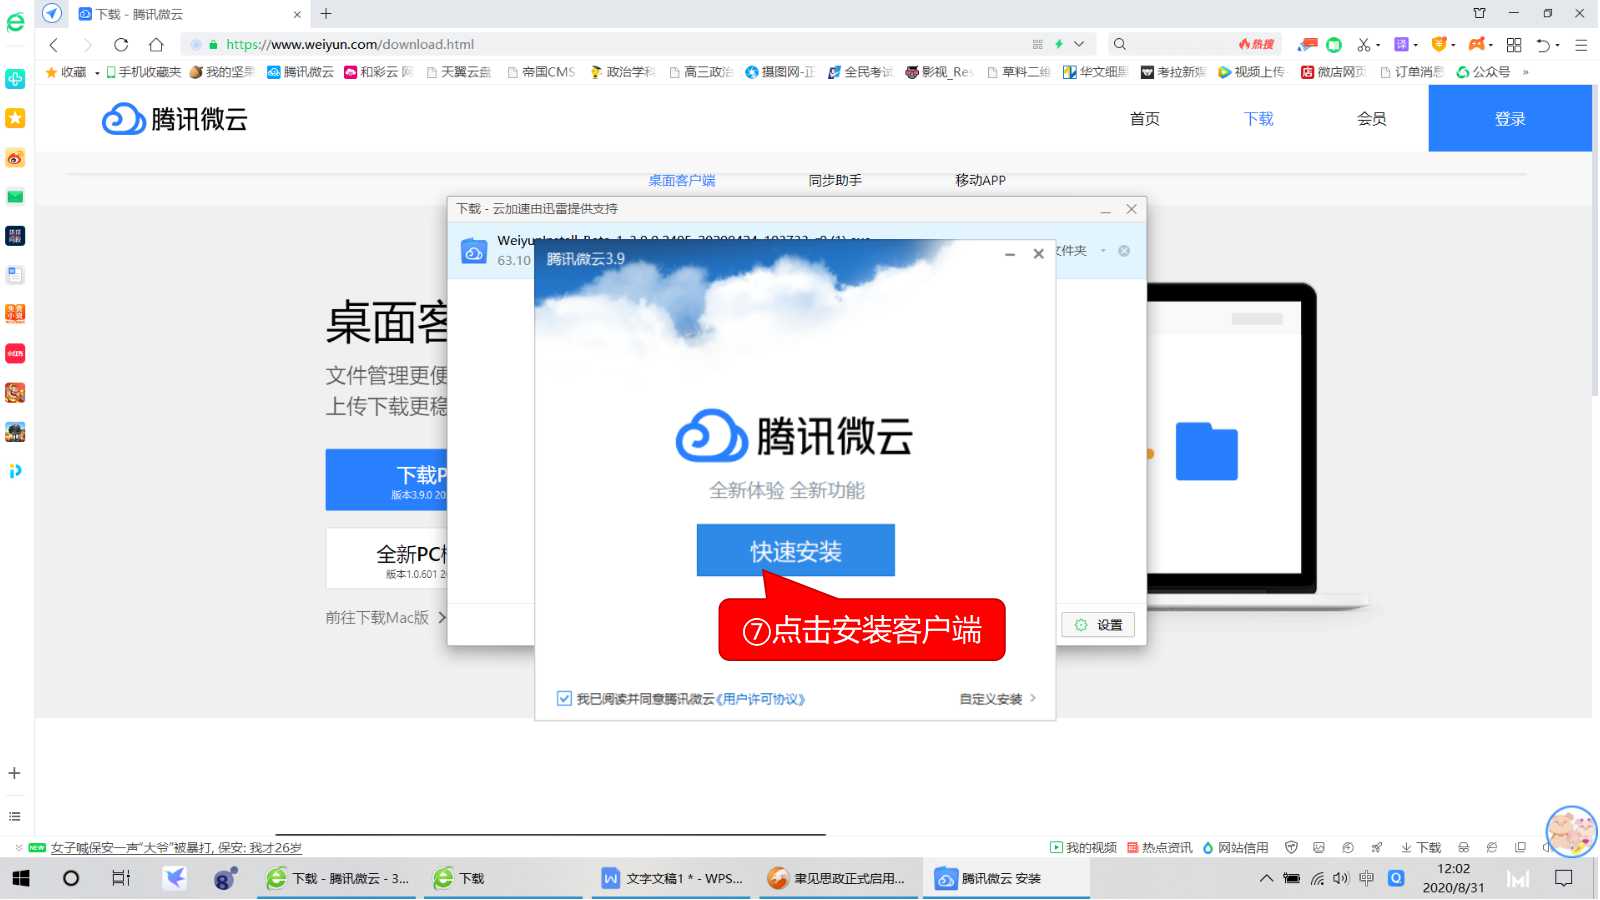
Task: Show hidden system tray icons chevron
Action: pyautogui.click(x=1266, y=878)
